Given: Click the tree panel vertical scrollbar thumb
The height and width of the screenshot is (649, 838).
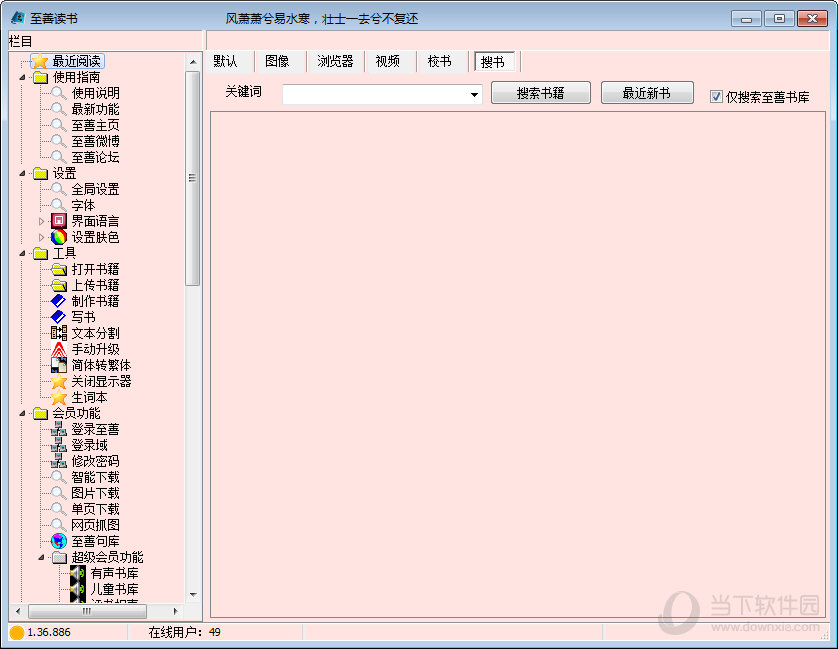Looking at the screenshot, I should (192, 178).
